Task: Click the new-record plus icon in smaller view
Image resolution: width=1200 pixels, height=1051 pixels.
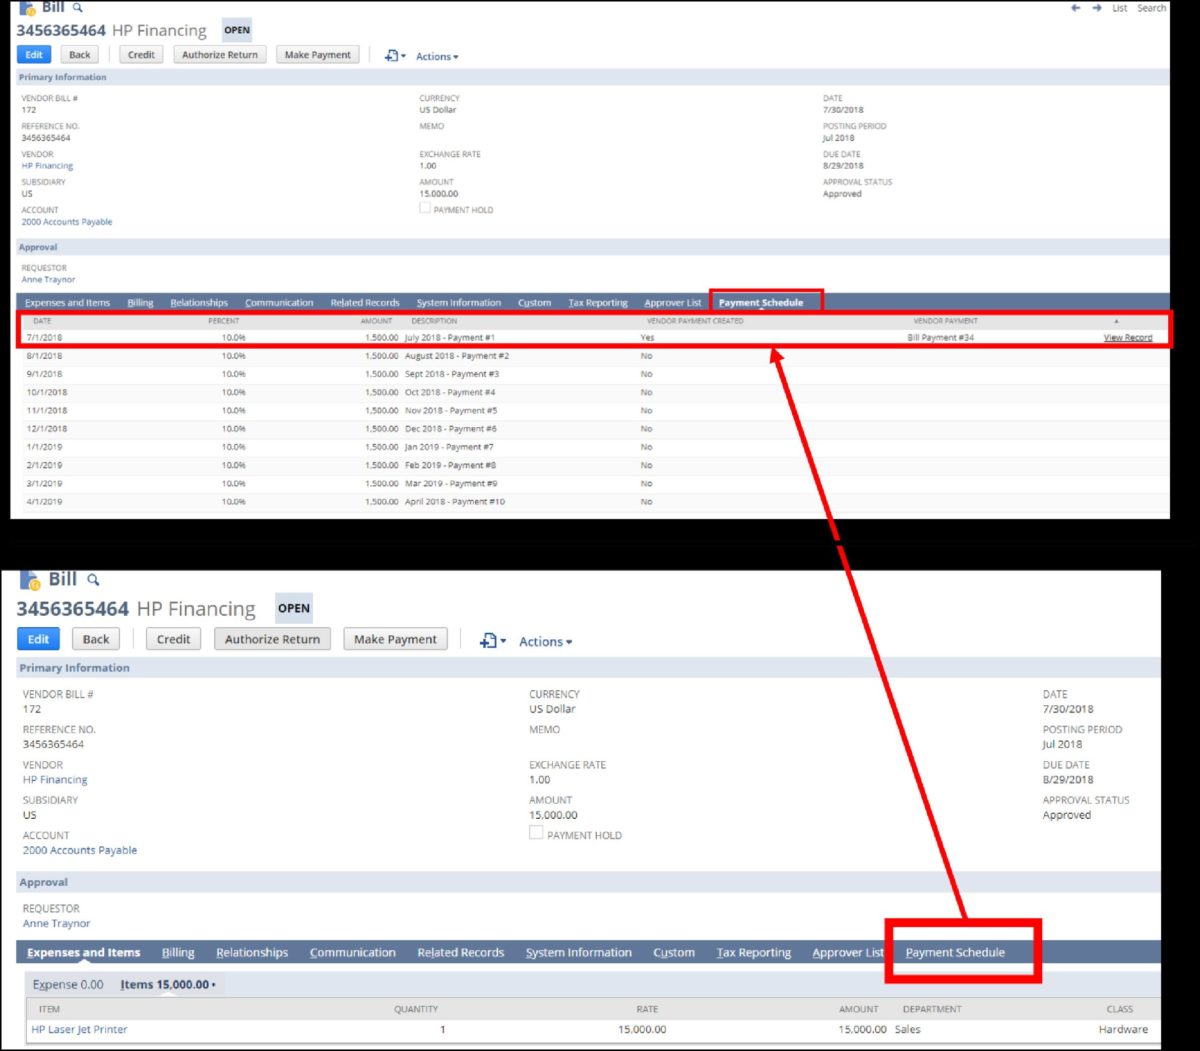Action: 391,56
